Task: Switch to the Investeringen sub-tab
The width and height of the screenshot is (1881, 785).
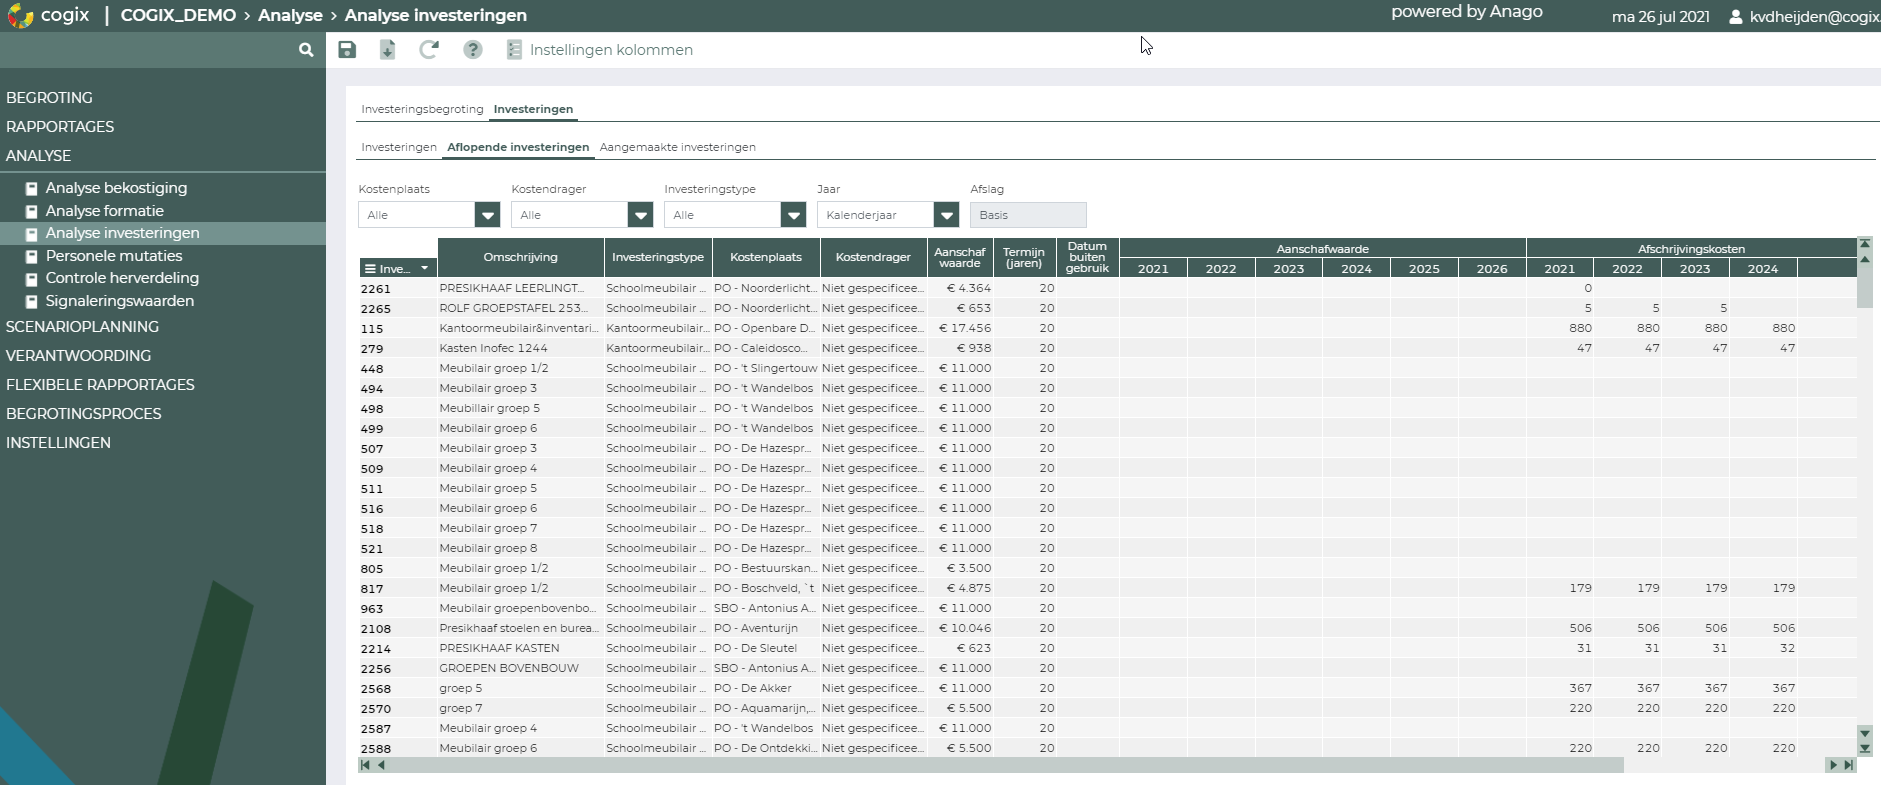Action: pyautogui.click(x=399, y=147)
